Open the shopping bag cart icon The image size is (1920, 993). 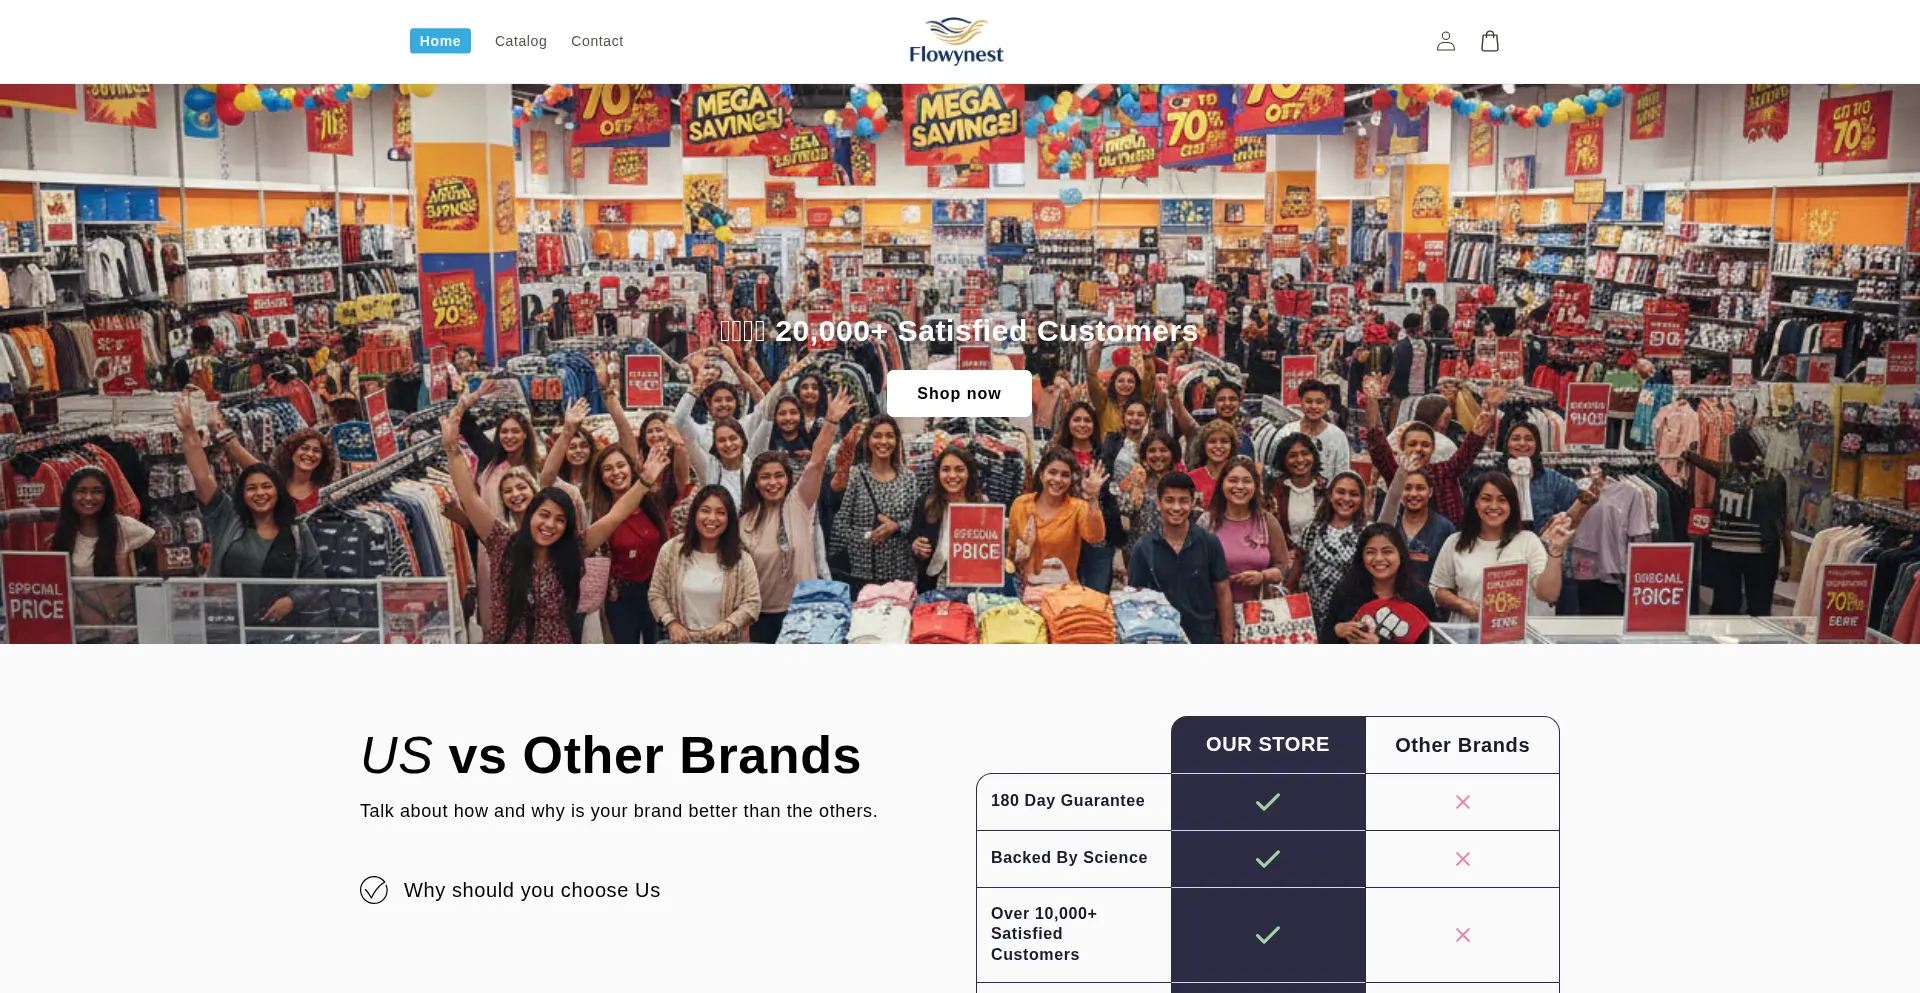click(x=1490, y=41)
